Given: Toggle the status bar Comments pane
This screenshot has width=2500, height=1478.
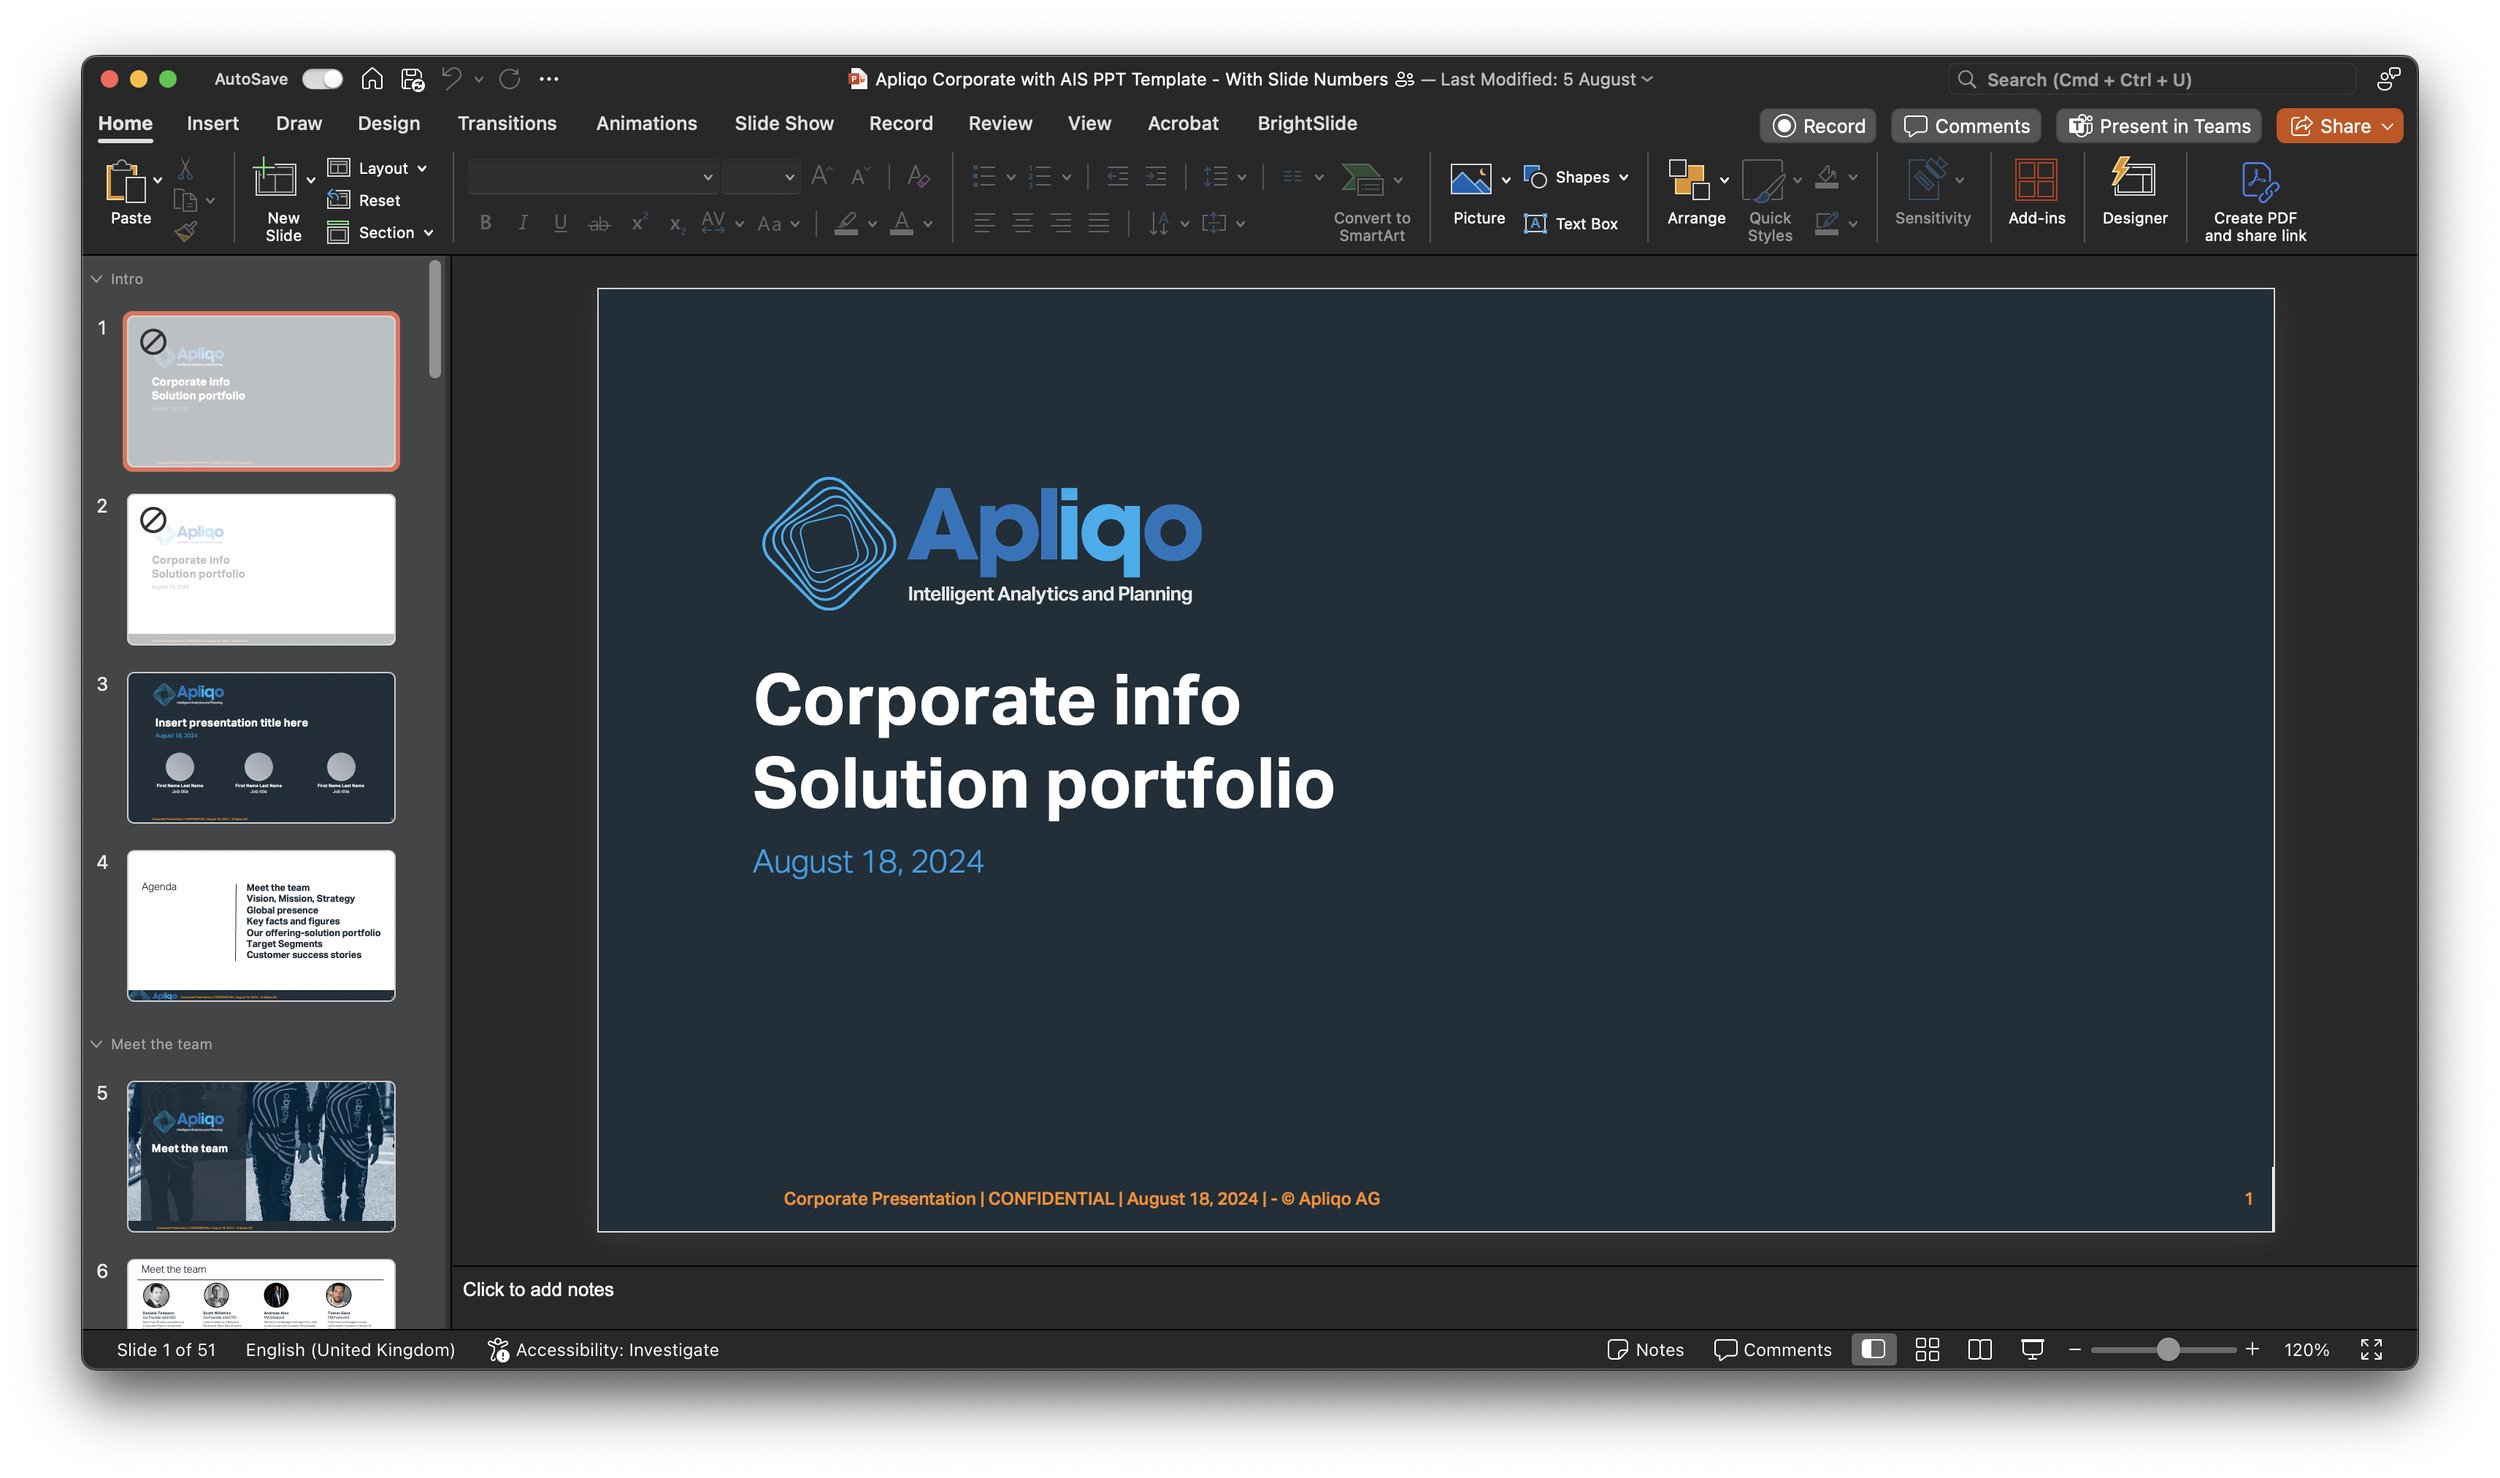Looking at the screenshot, I should [x=1772, y=1349].
